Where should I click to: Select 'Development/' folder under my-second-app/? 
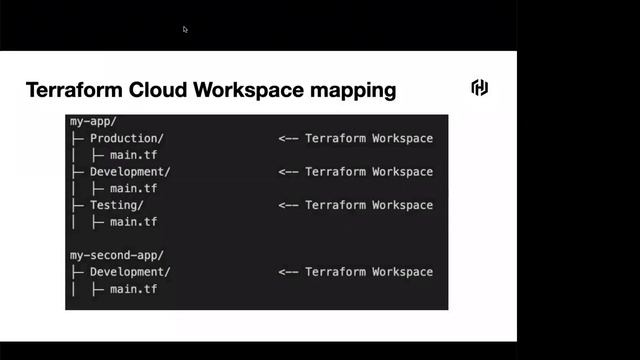point(130,272)
